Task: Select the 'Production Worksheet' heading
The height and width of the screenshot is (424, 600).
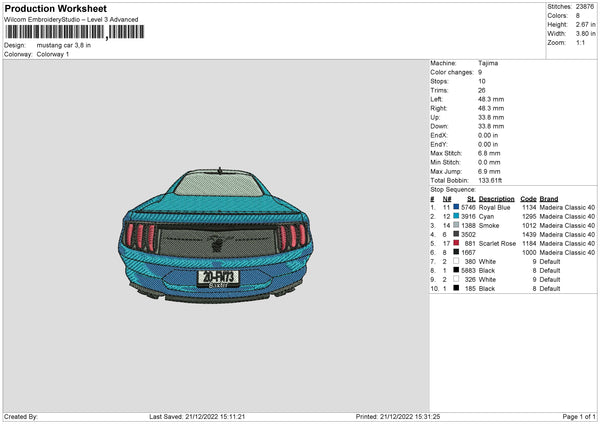Action: pos(55,8)
